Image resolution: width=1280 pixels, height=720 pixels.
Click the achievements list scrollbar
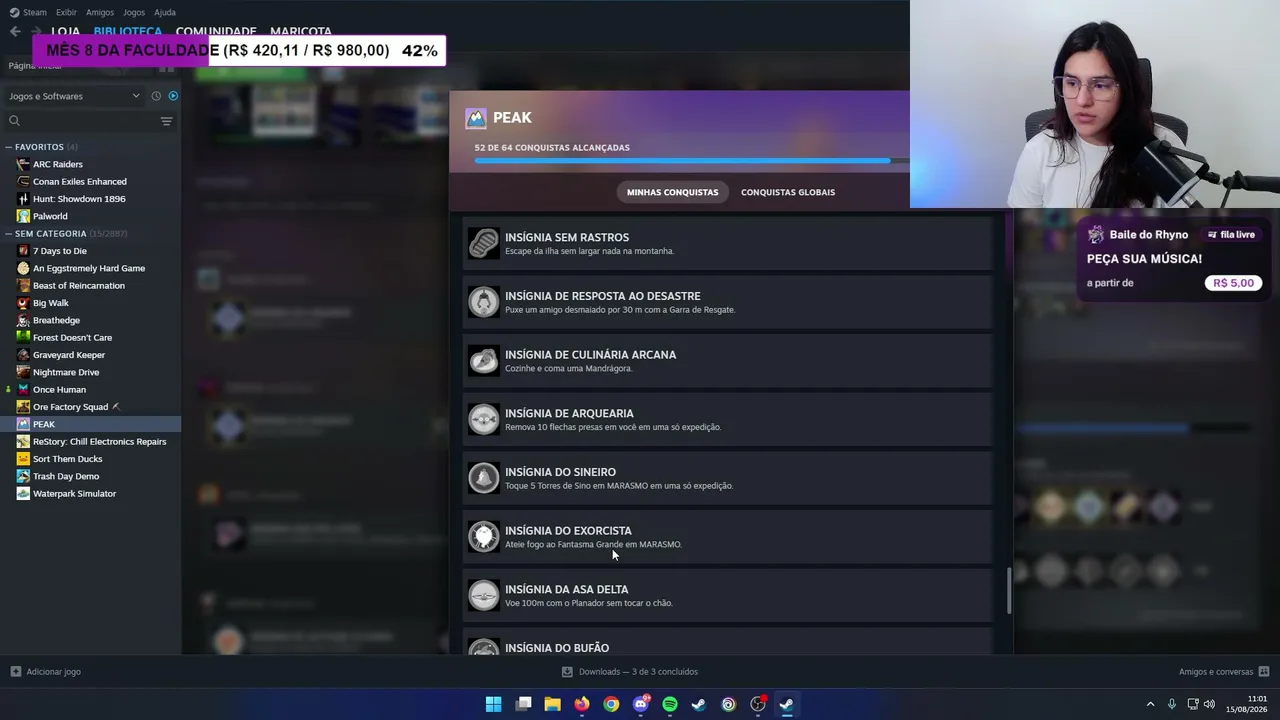[1009, 591]
